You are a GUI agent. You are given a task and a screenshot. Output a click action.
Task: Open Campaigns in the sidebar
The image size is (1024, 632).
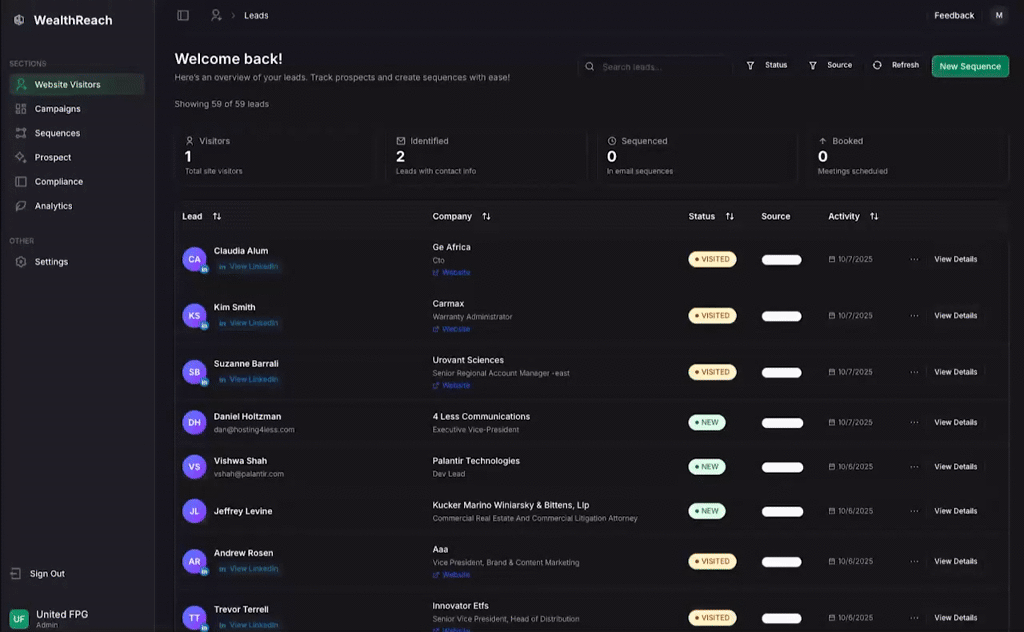click(57, 109)
